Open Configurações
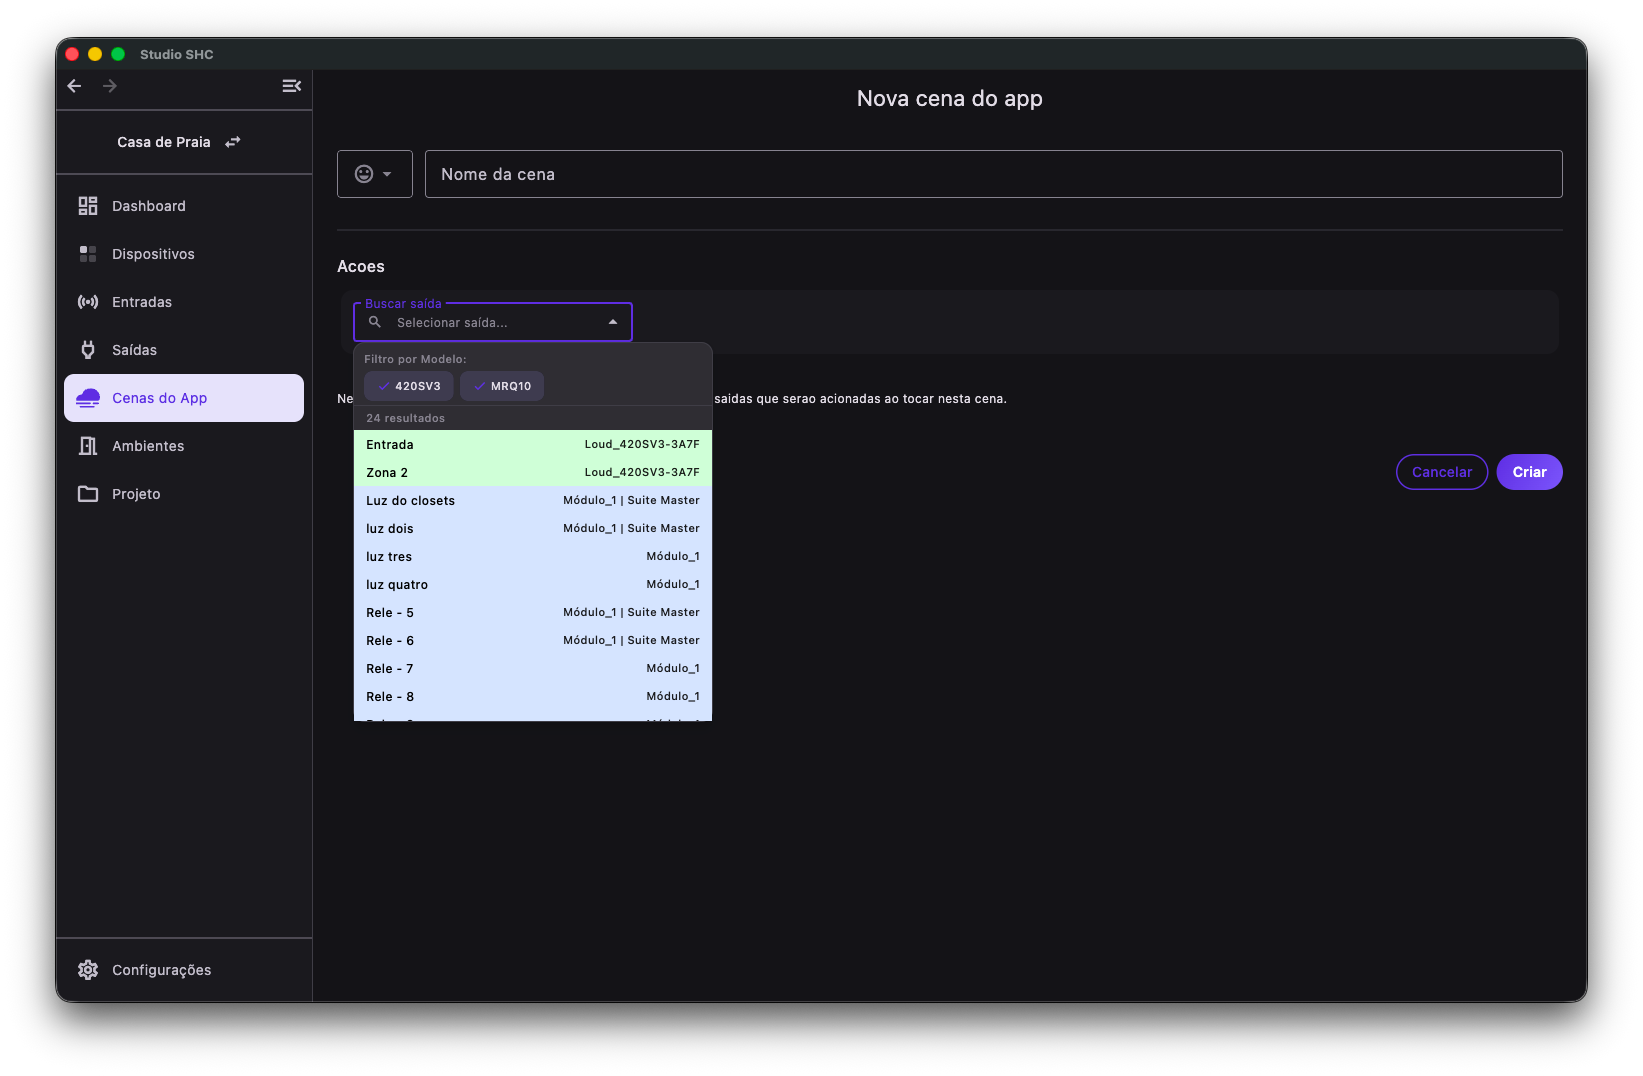The image size is (1643, 1076). pyautogui.click(x=184, y=970)
